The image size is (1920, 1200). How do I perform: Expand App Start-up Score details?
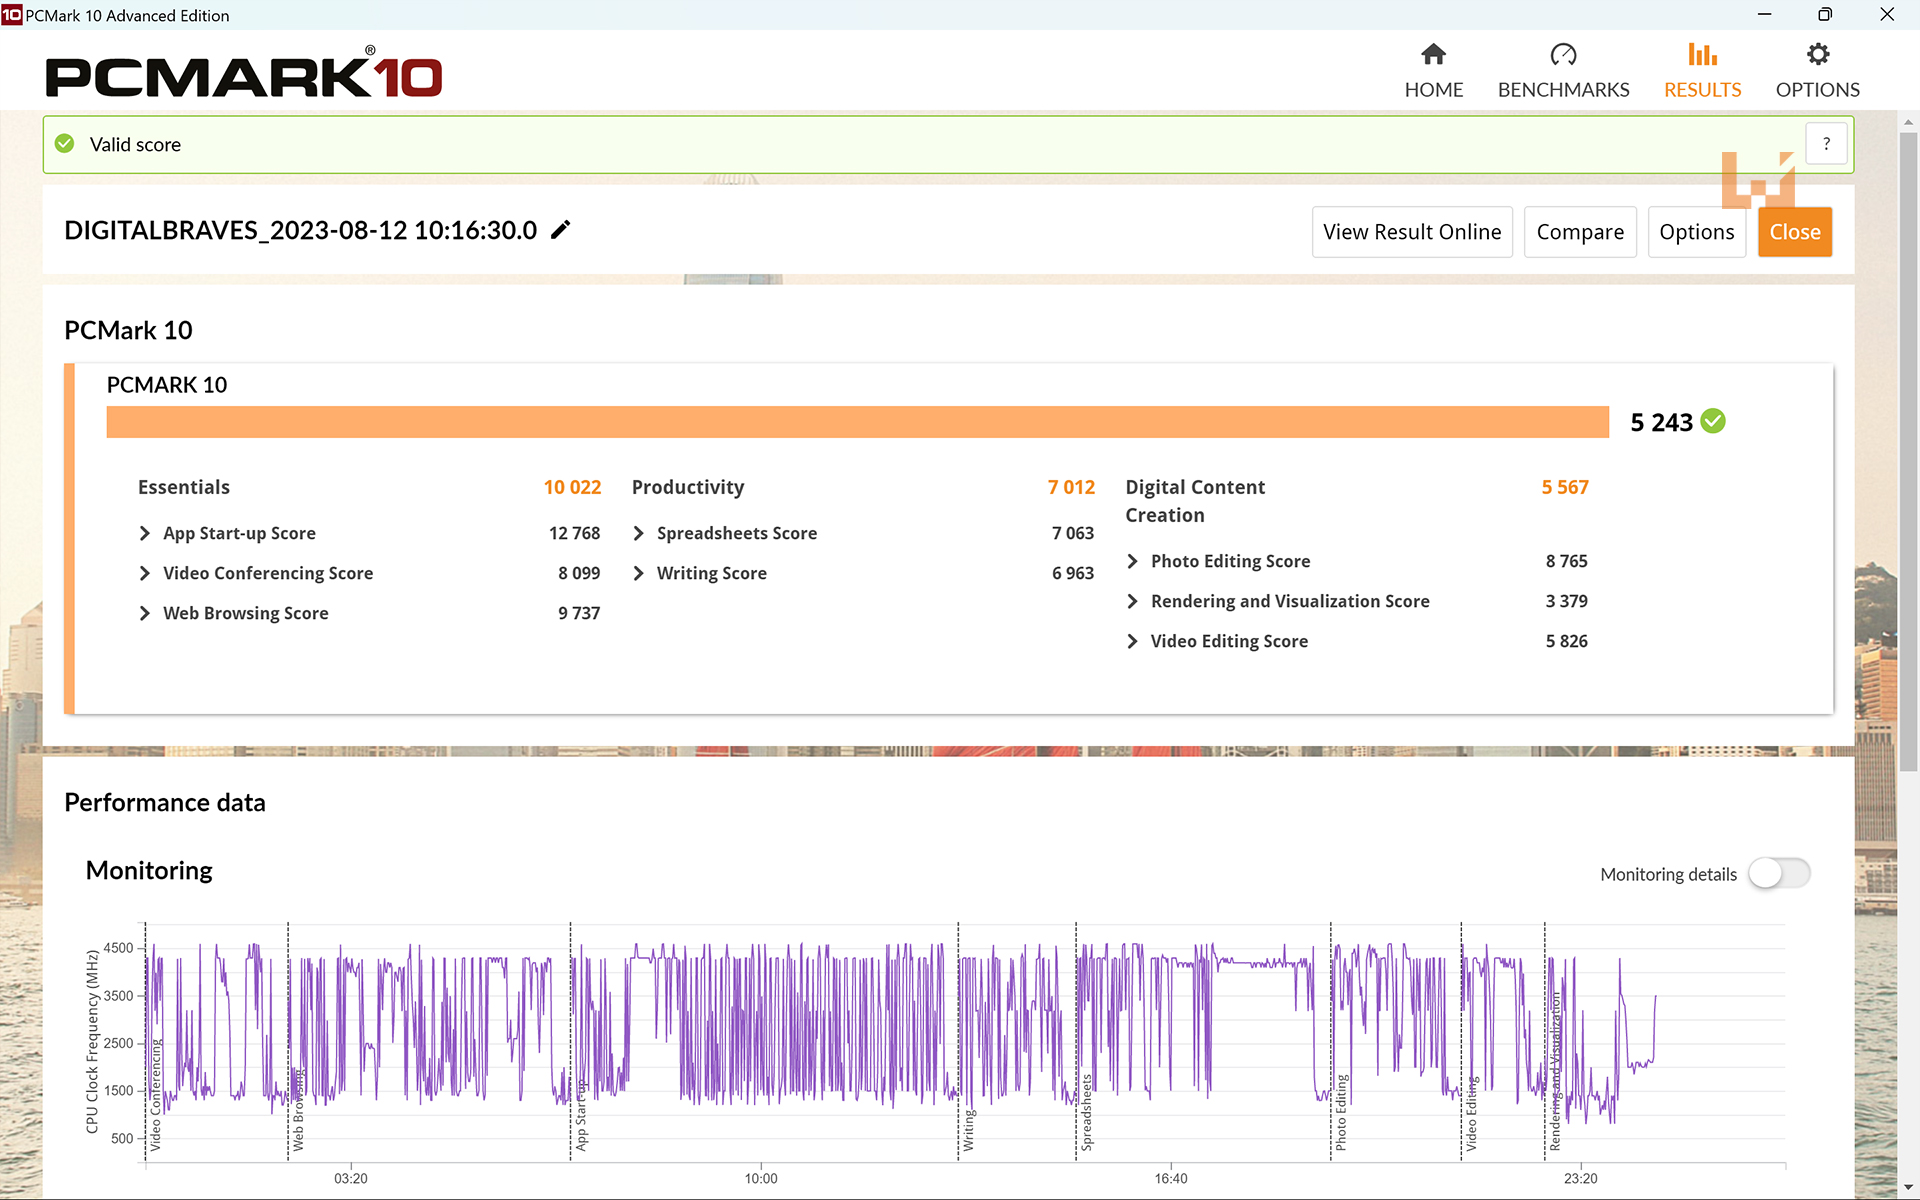[145, 533]
